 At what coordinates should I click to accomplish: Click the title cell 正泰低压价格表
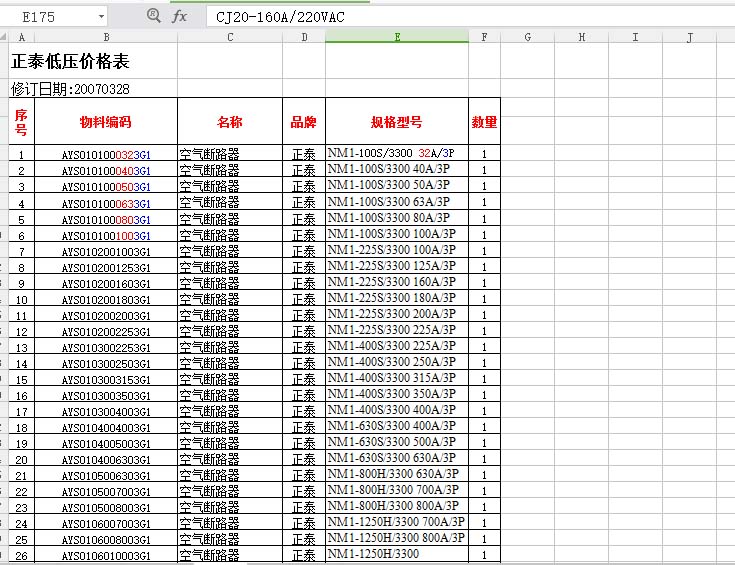point(71,62)
